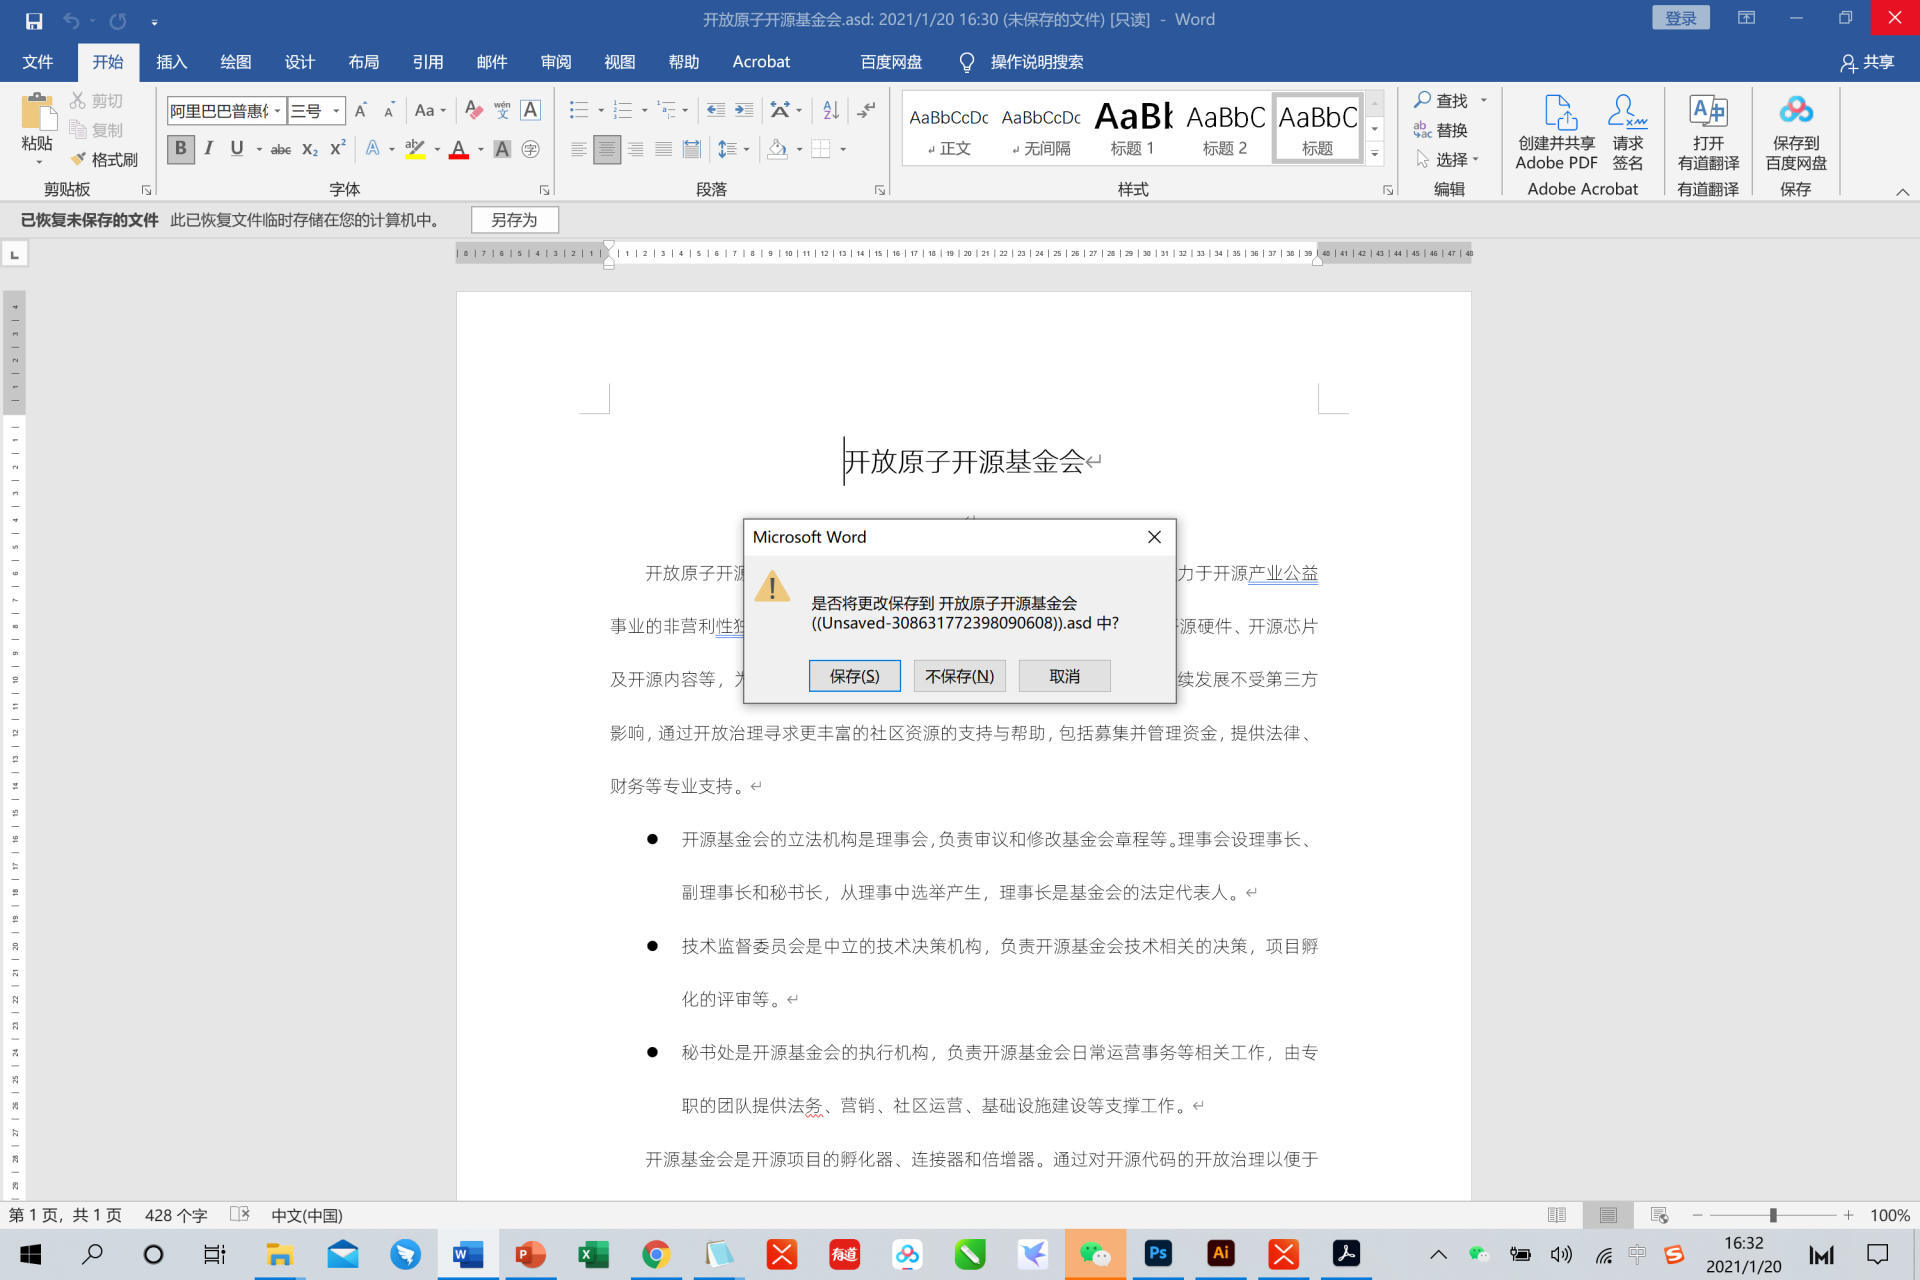
Task: Toggle Bold formatting button
Action: point(180,149)
